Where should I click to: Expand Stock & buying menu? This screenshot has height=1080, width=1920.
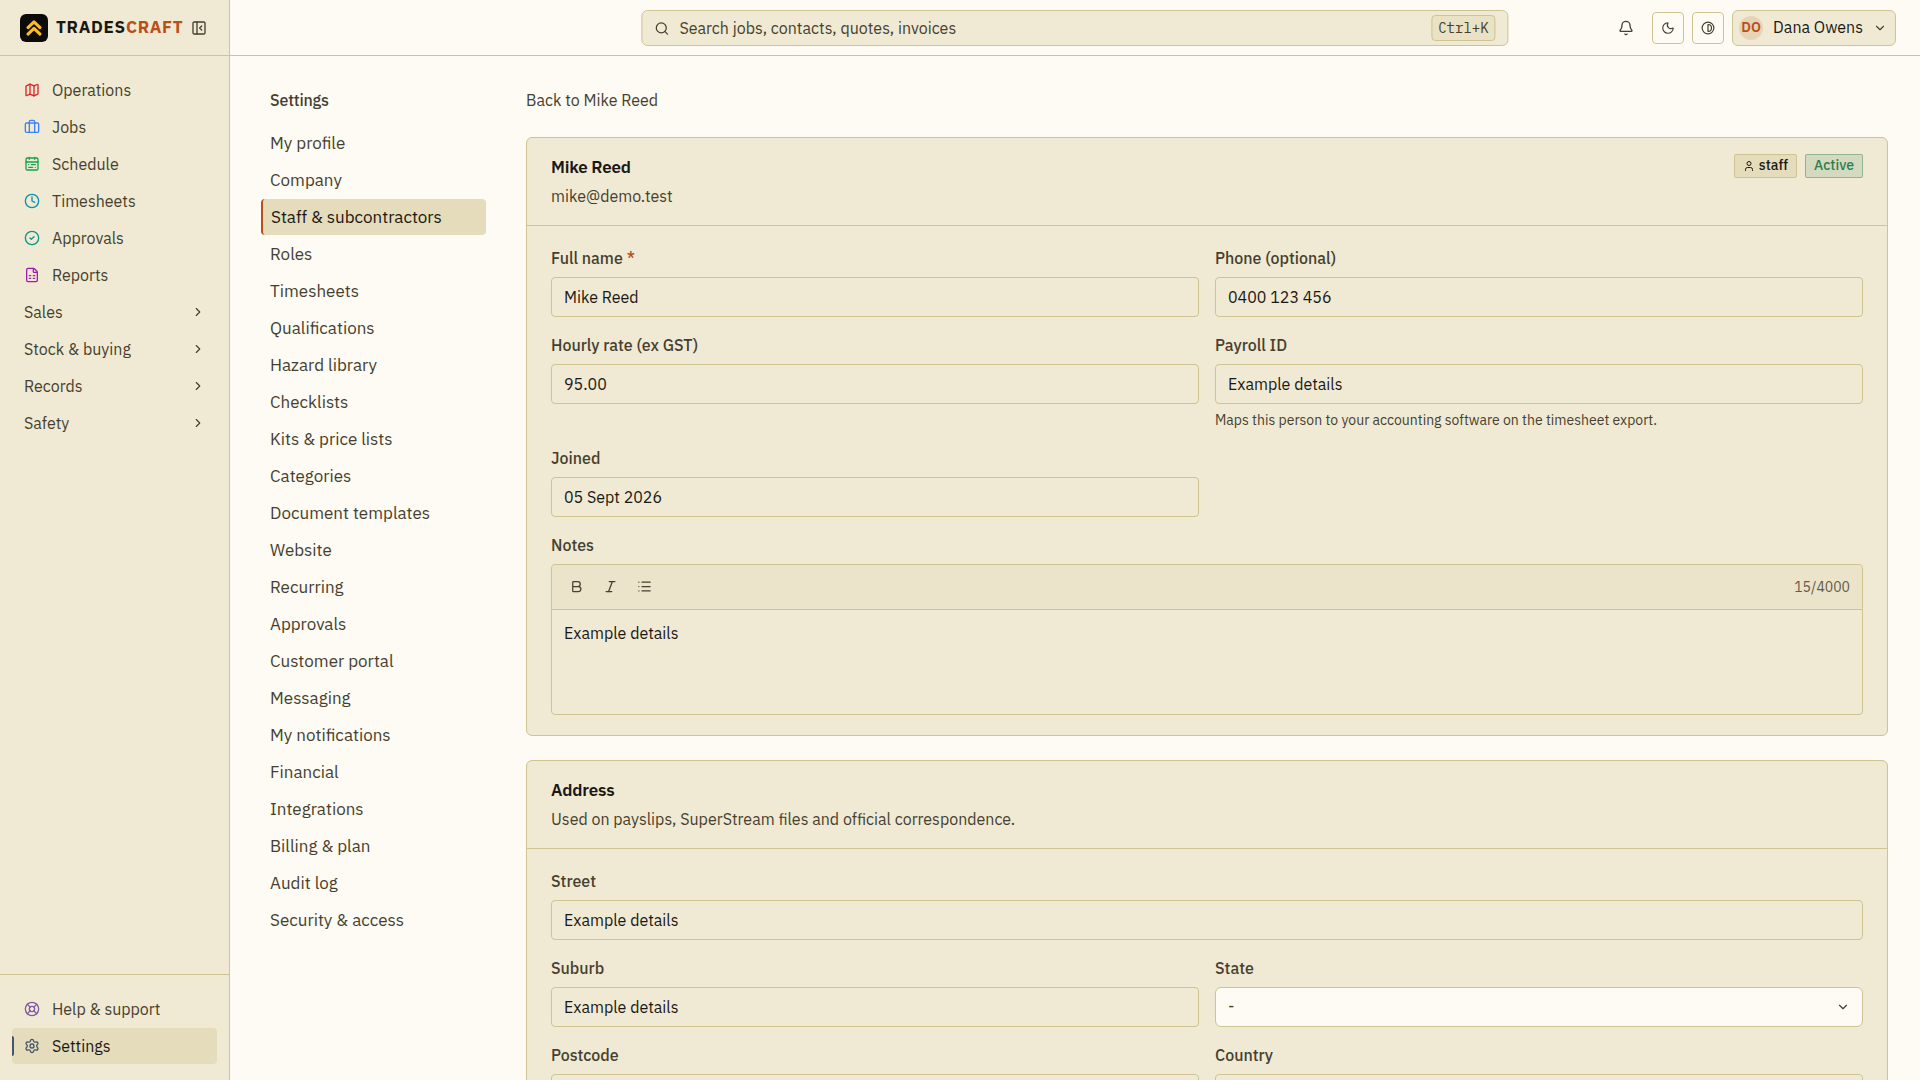pos(114,349)
